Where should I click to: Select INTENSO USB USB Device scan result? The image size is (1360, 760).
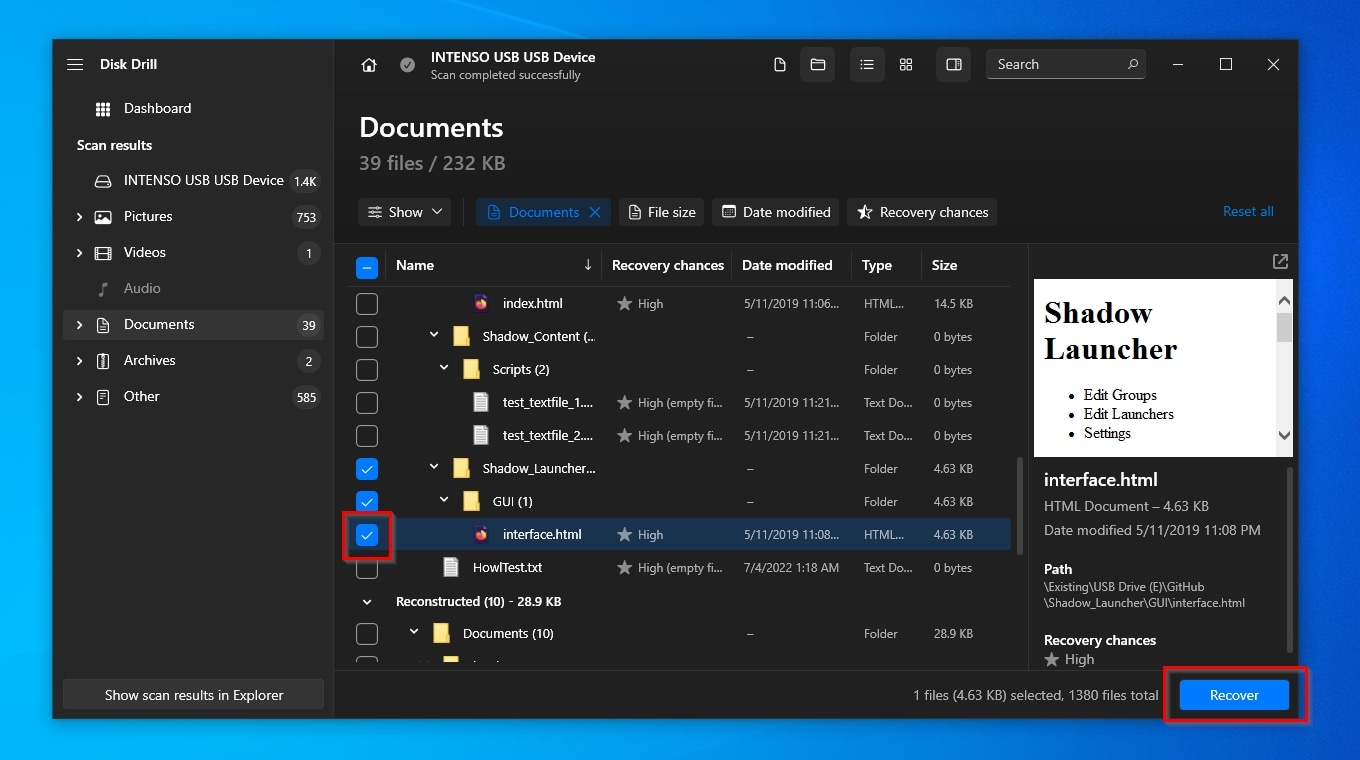coord(193,181)
